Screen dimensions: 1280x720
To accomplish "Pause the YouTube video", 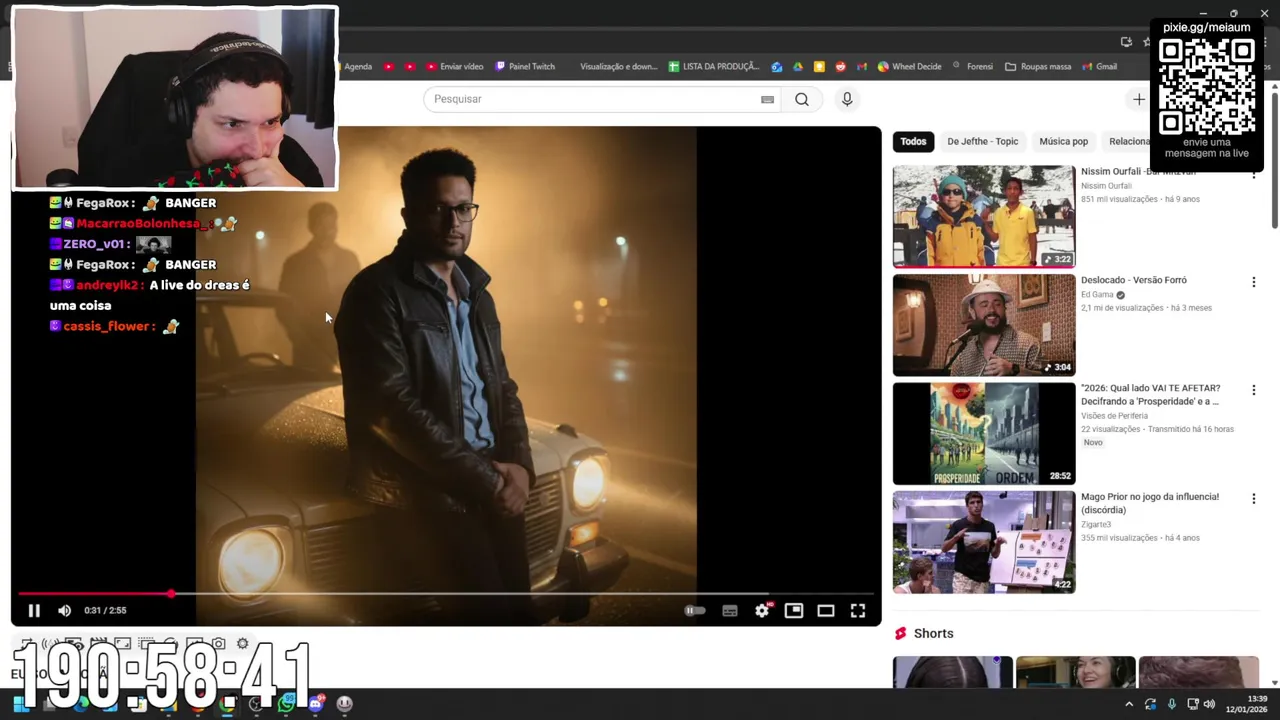I will pos(33,610).
